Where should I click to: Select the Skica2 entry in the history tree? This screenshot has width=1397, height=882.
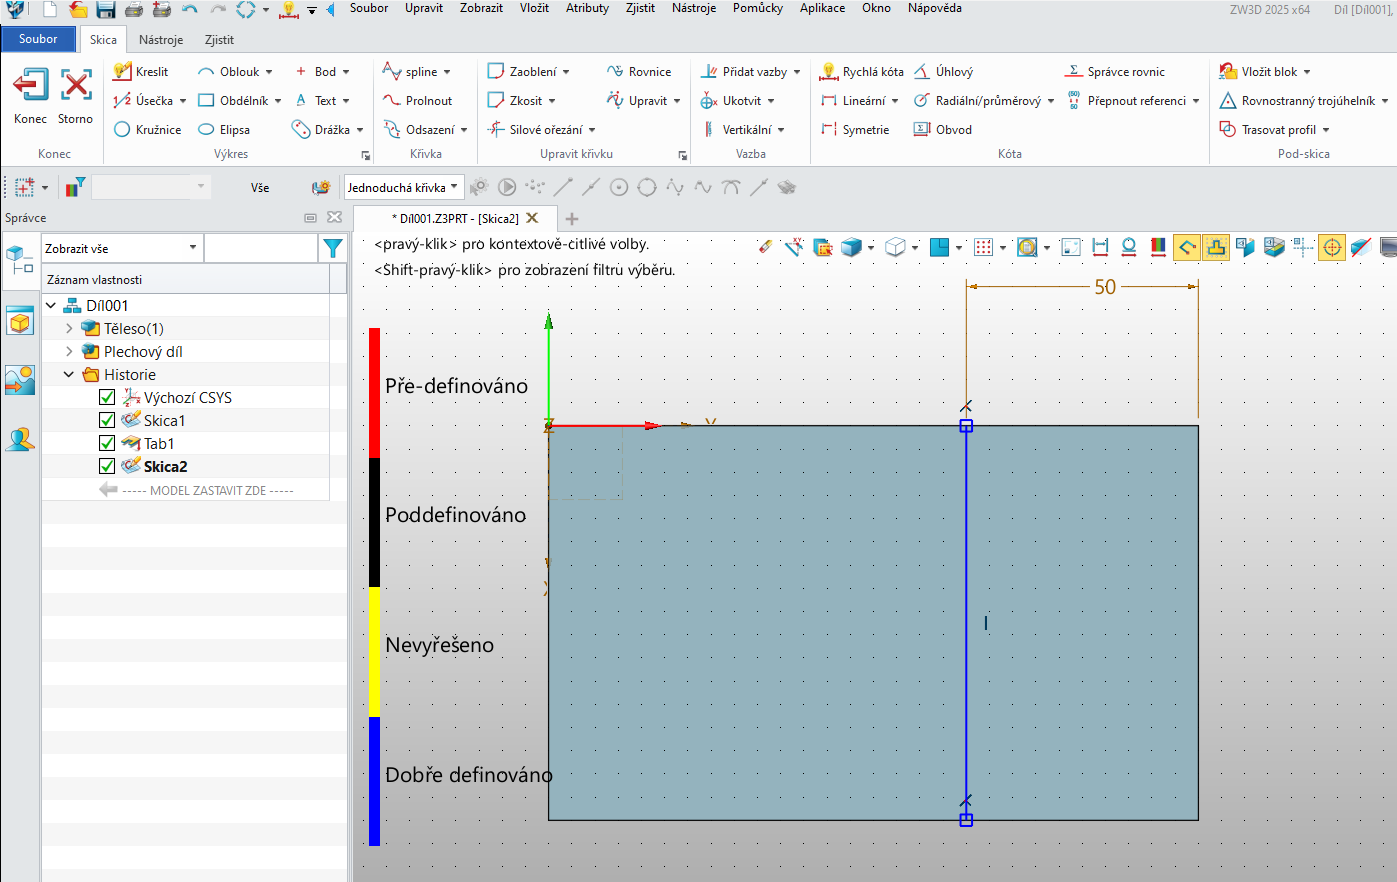click(165, 467)
